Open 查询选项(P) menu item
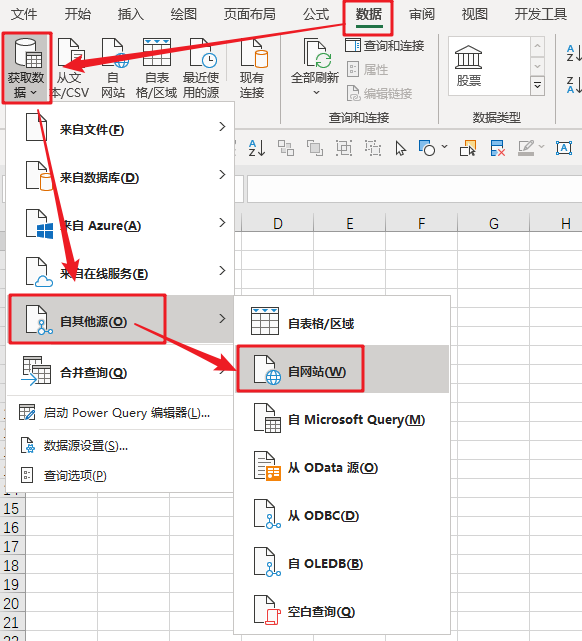Viewport: 582px width, 641px height. pyautogui.click(x=121, y=475)
